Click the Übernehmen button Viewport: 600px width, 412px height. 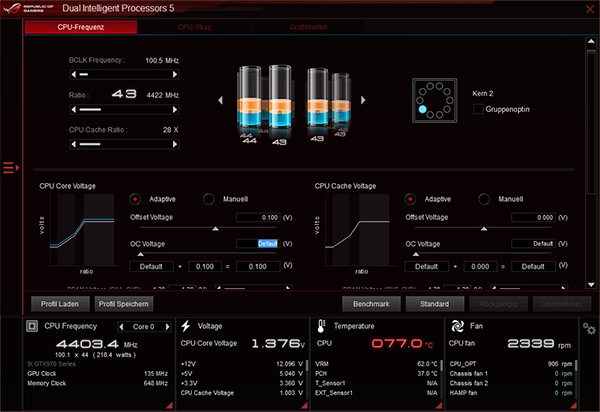click(x=562, y=304)
